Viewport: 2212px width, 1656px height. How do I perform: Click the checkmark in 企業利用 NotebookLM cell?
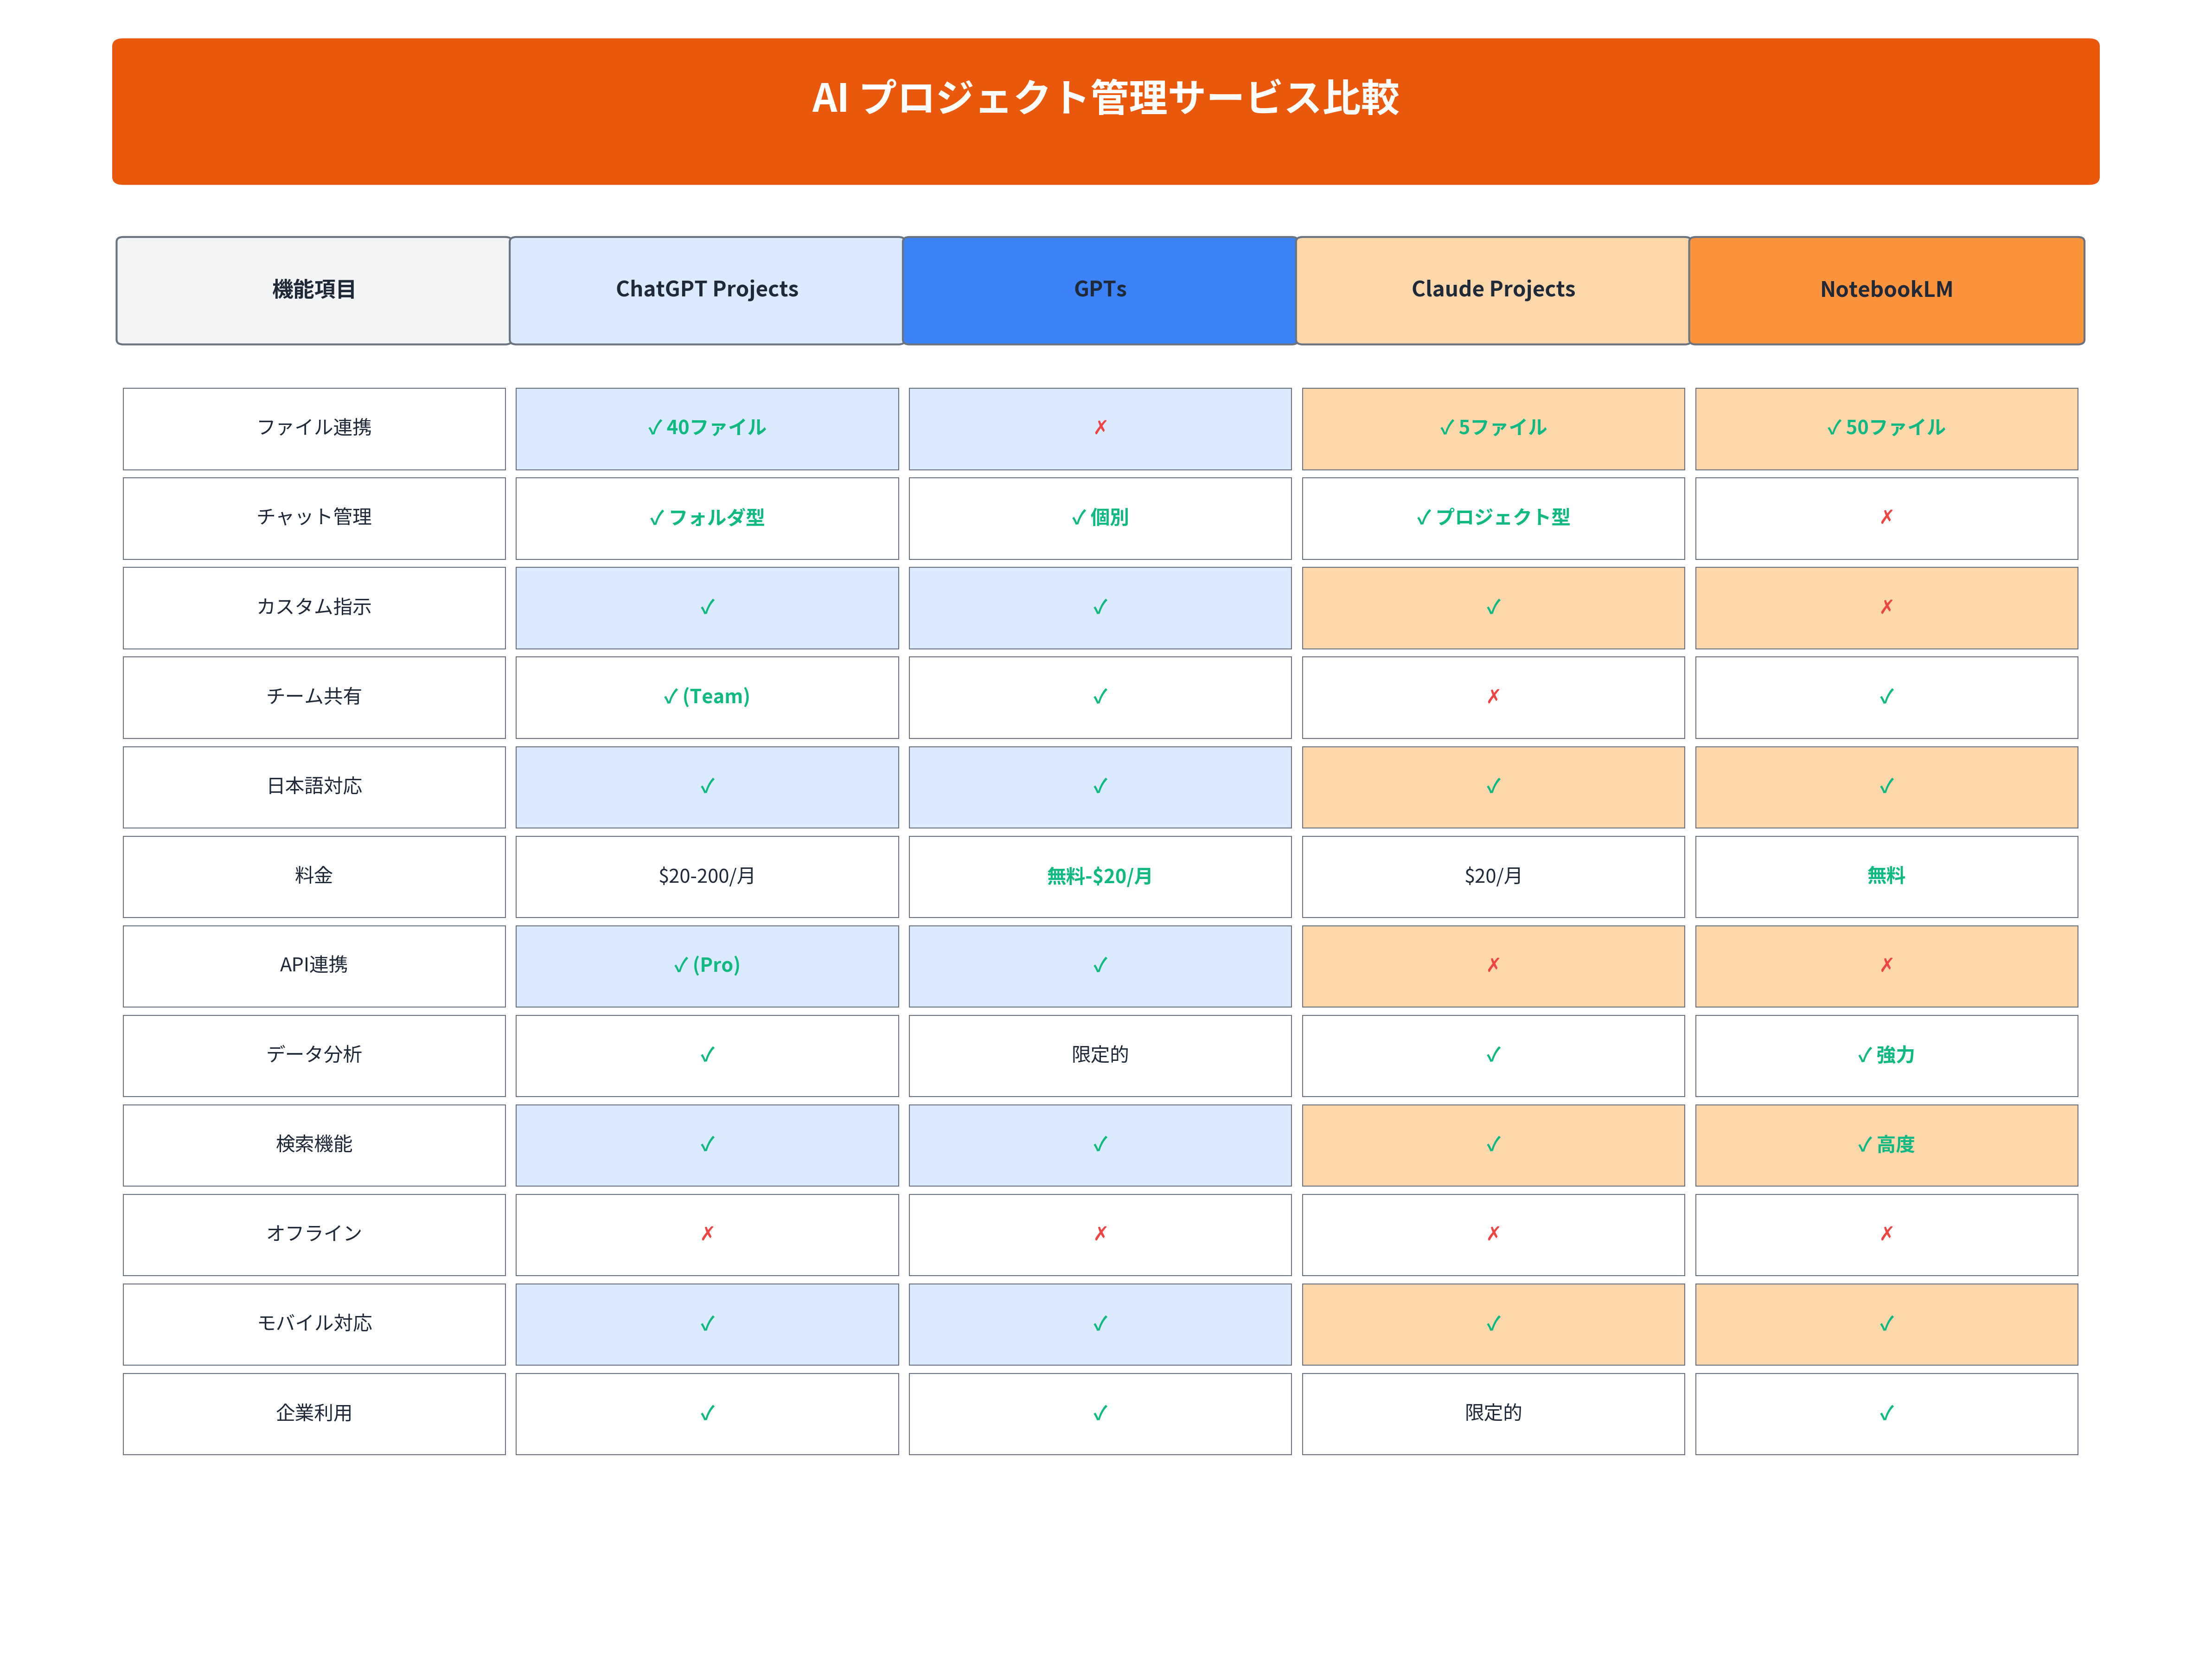click(1886, 1413)
